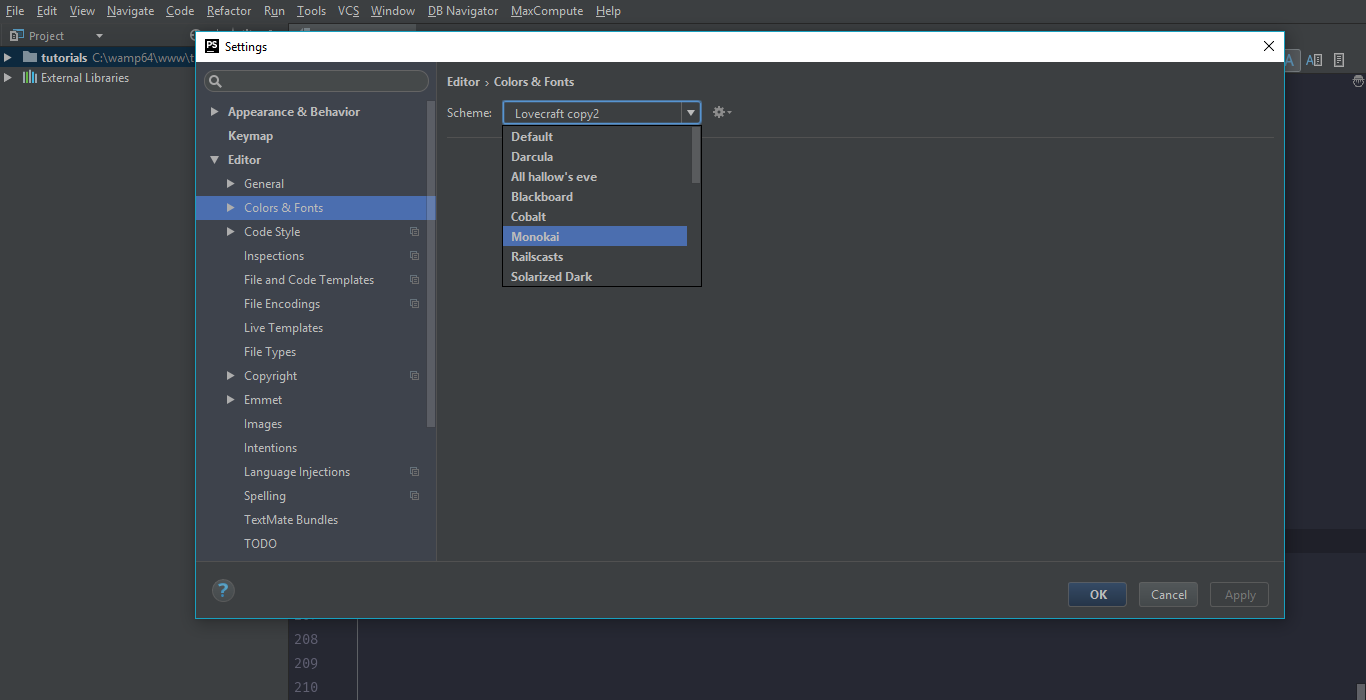Screen dimensions: 1366x700
Task: Expand the Appearance & Behavior section
Action: (215, 112)
